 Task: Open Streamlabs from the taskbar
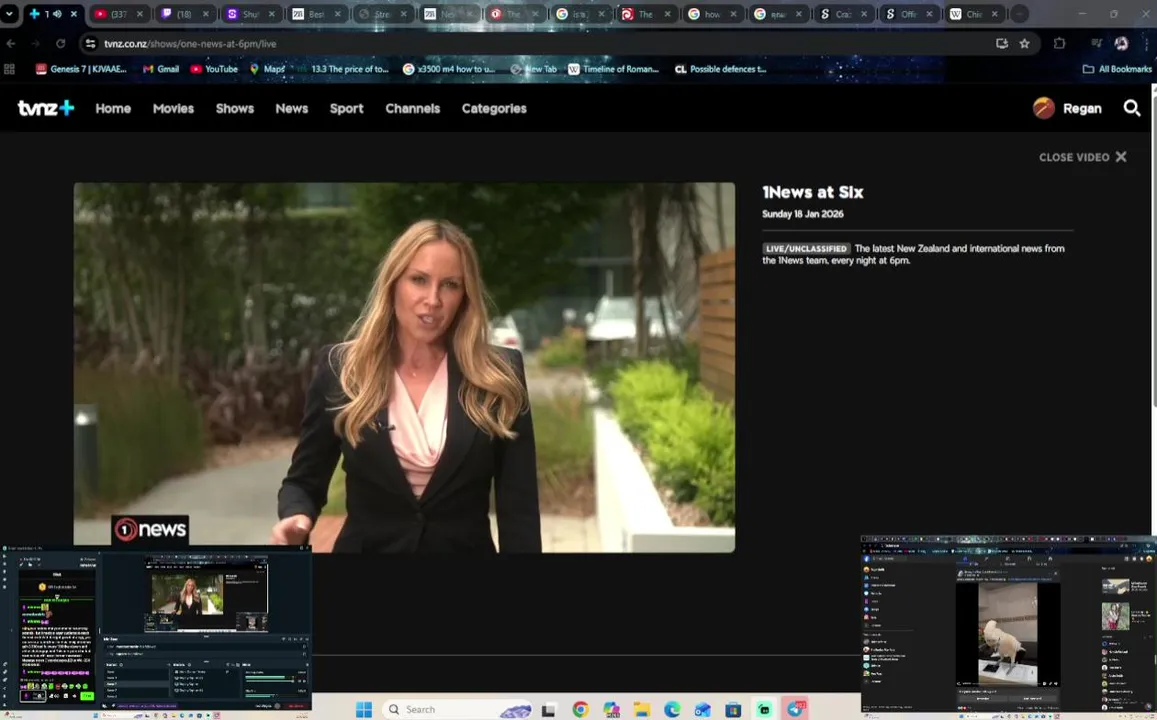pyautogui.click(x=764, y=710)
